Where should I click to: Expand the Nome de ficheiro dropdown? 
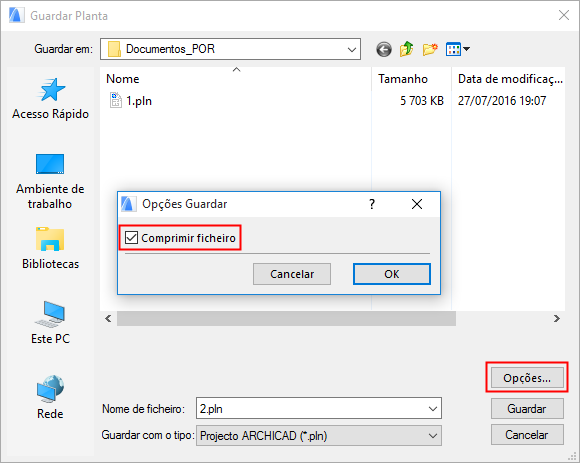coord(432,409)
